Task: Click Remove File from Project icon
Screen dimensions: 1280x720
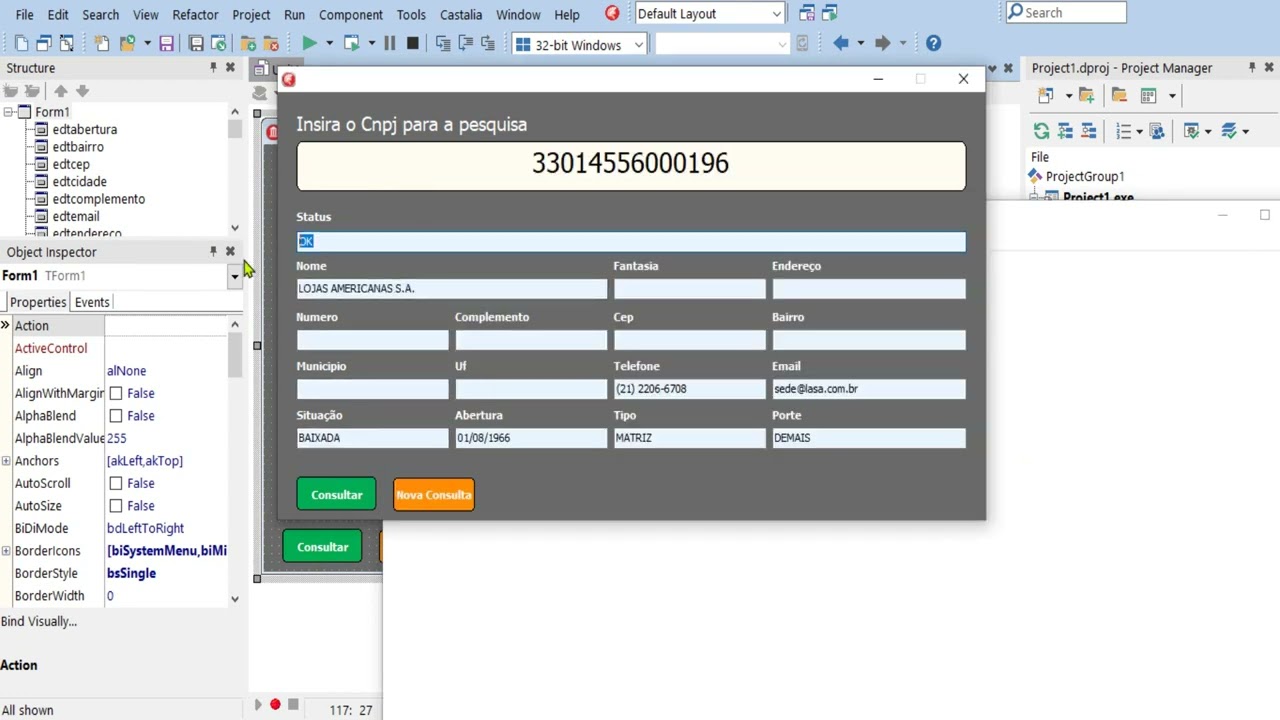Action: click(271, 44)
